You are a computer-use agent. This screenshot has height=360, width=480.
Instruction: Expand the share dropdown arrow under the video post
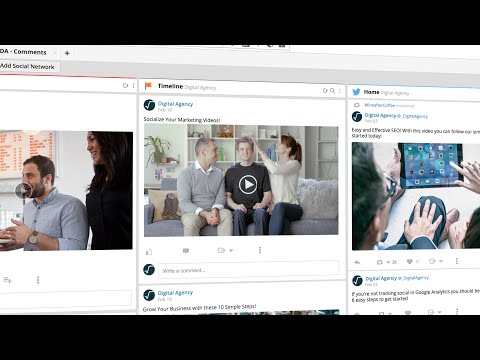231,250
